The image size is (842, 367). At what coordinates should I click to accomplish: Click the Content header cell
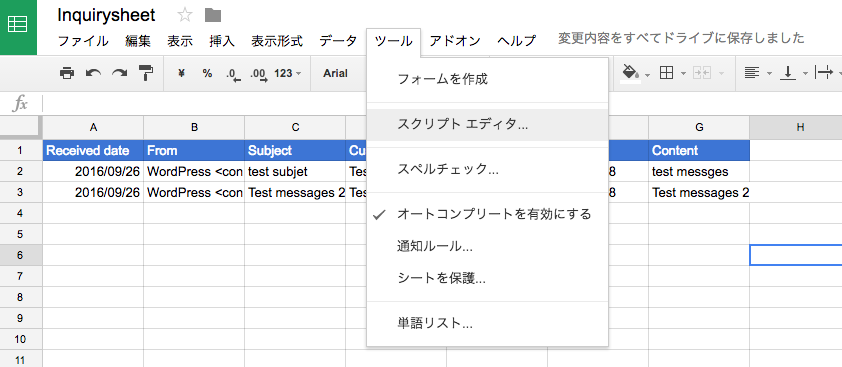click(699, 150)
